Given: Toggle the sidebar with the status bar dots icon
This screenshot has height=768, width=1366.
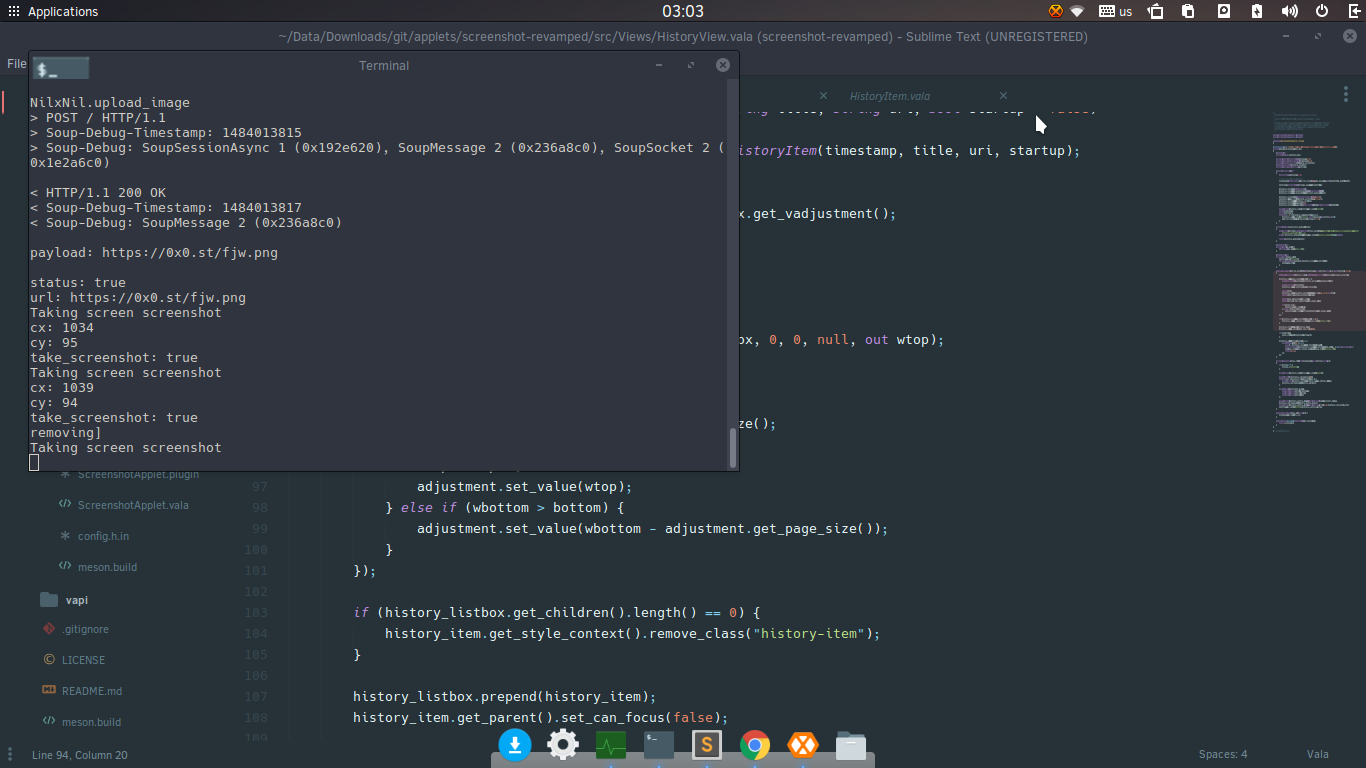Looking at the screenshot, I should [11, 755].
